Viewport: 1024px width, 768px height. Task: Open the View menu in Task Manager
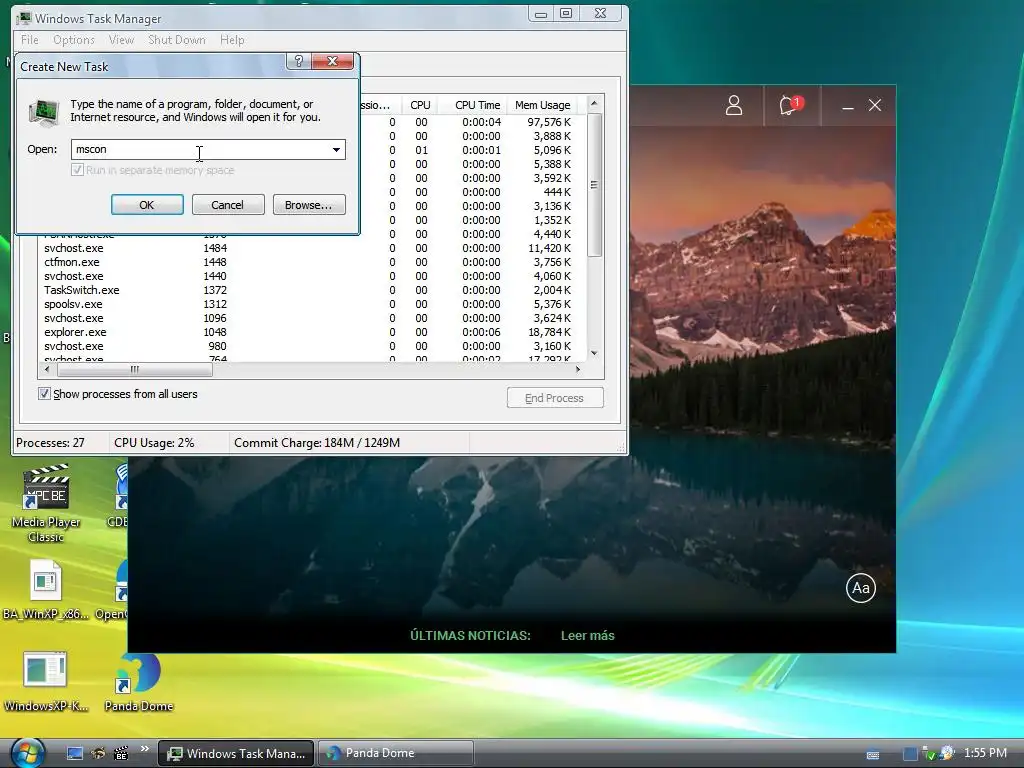(x=121, y=40)
